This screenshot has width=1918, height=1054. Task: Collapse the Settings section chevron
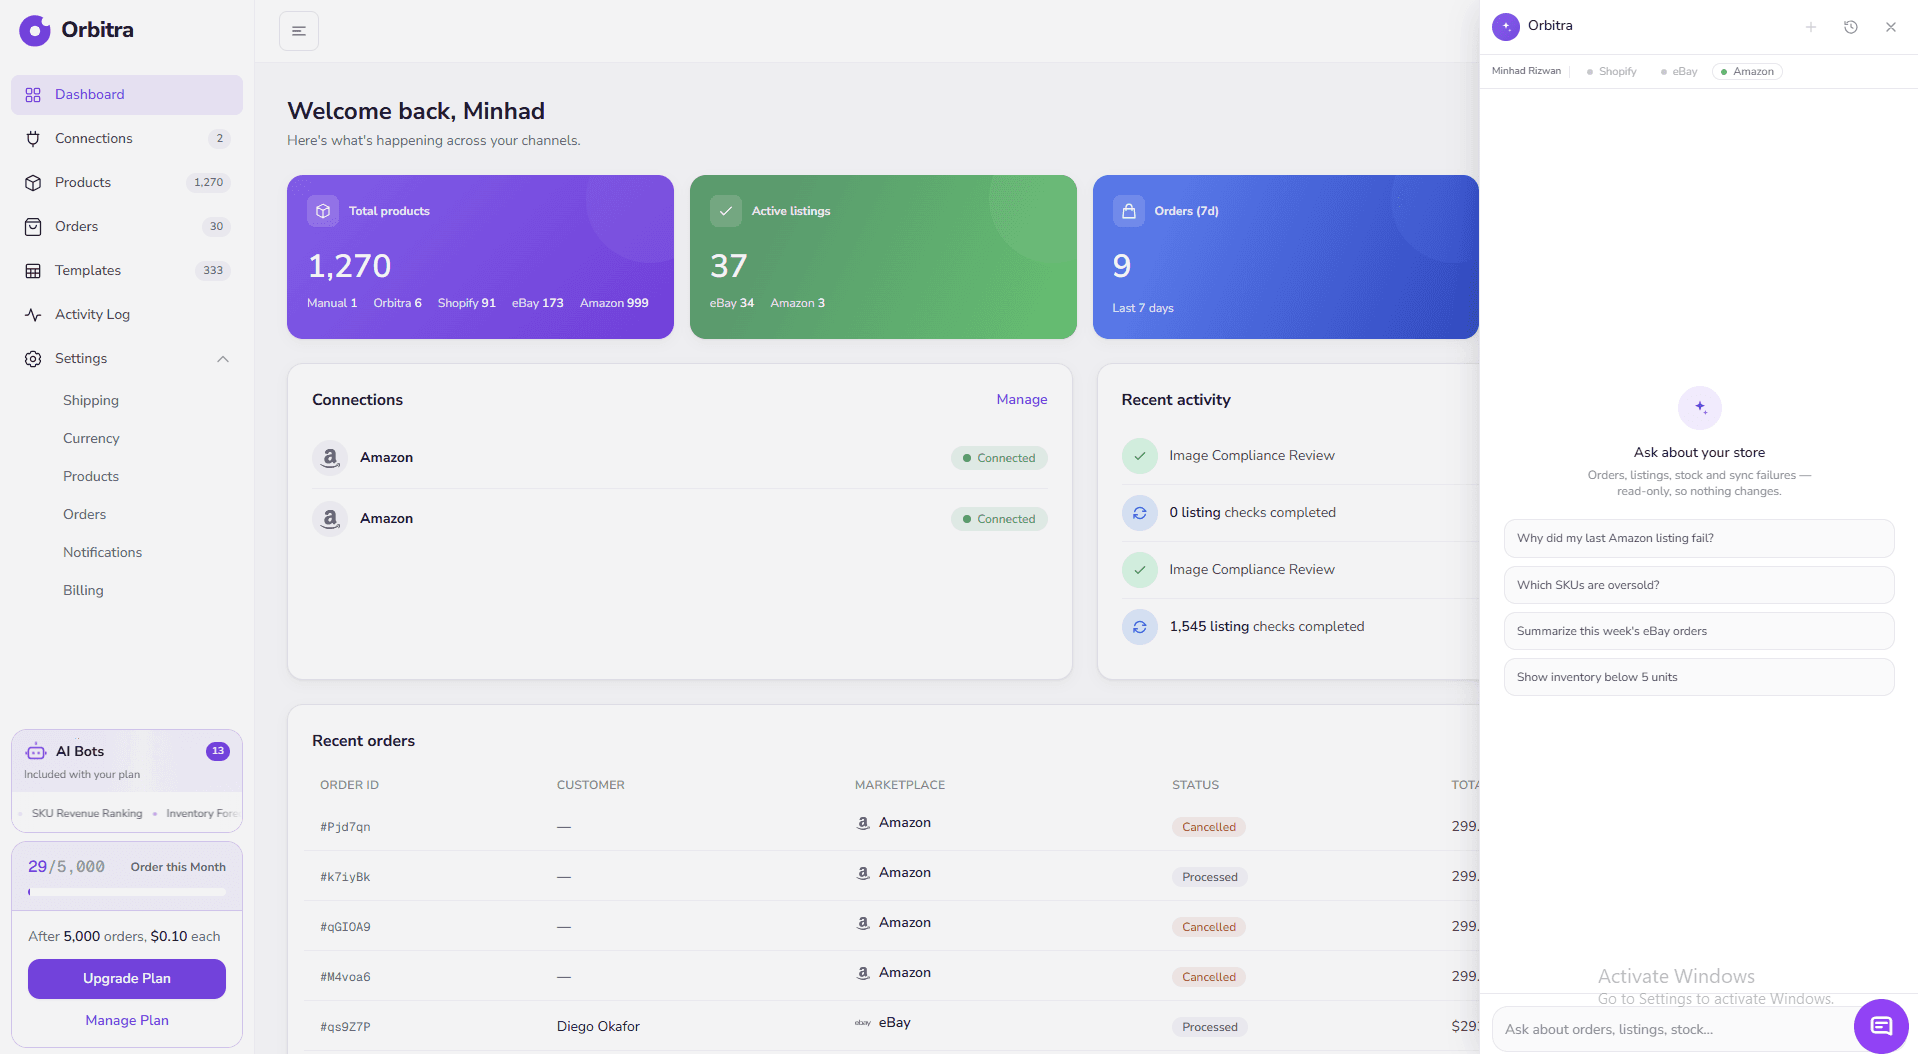223,359
